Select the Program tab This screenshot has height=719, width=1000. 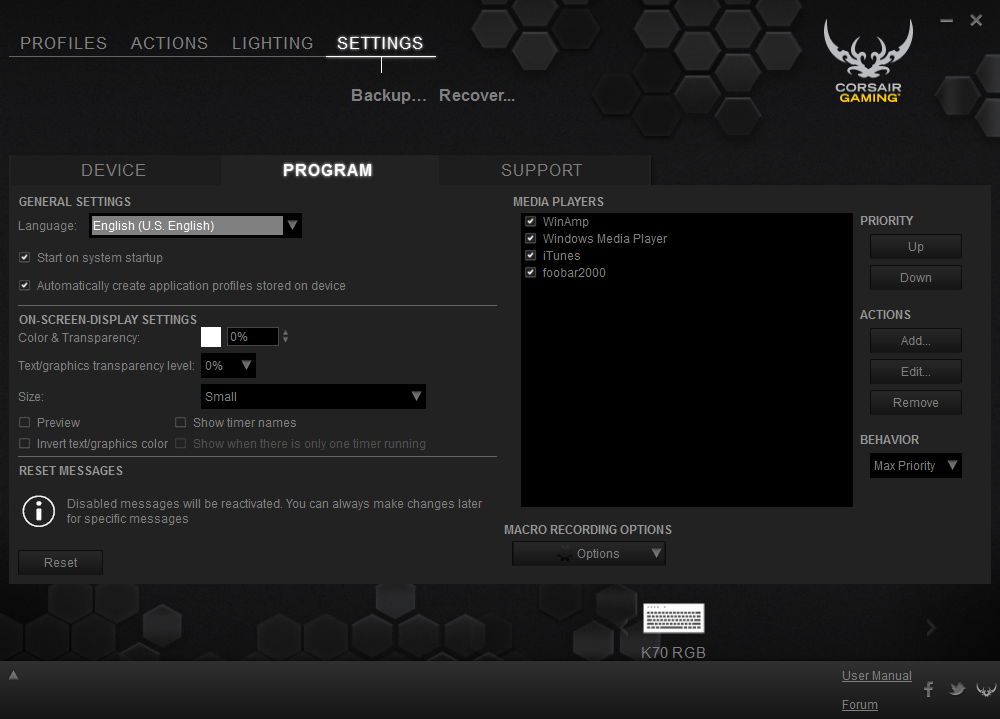pos(328,170)
